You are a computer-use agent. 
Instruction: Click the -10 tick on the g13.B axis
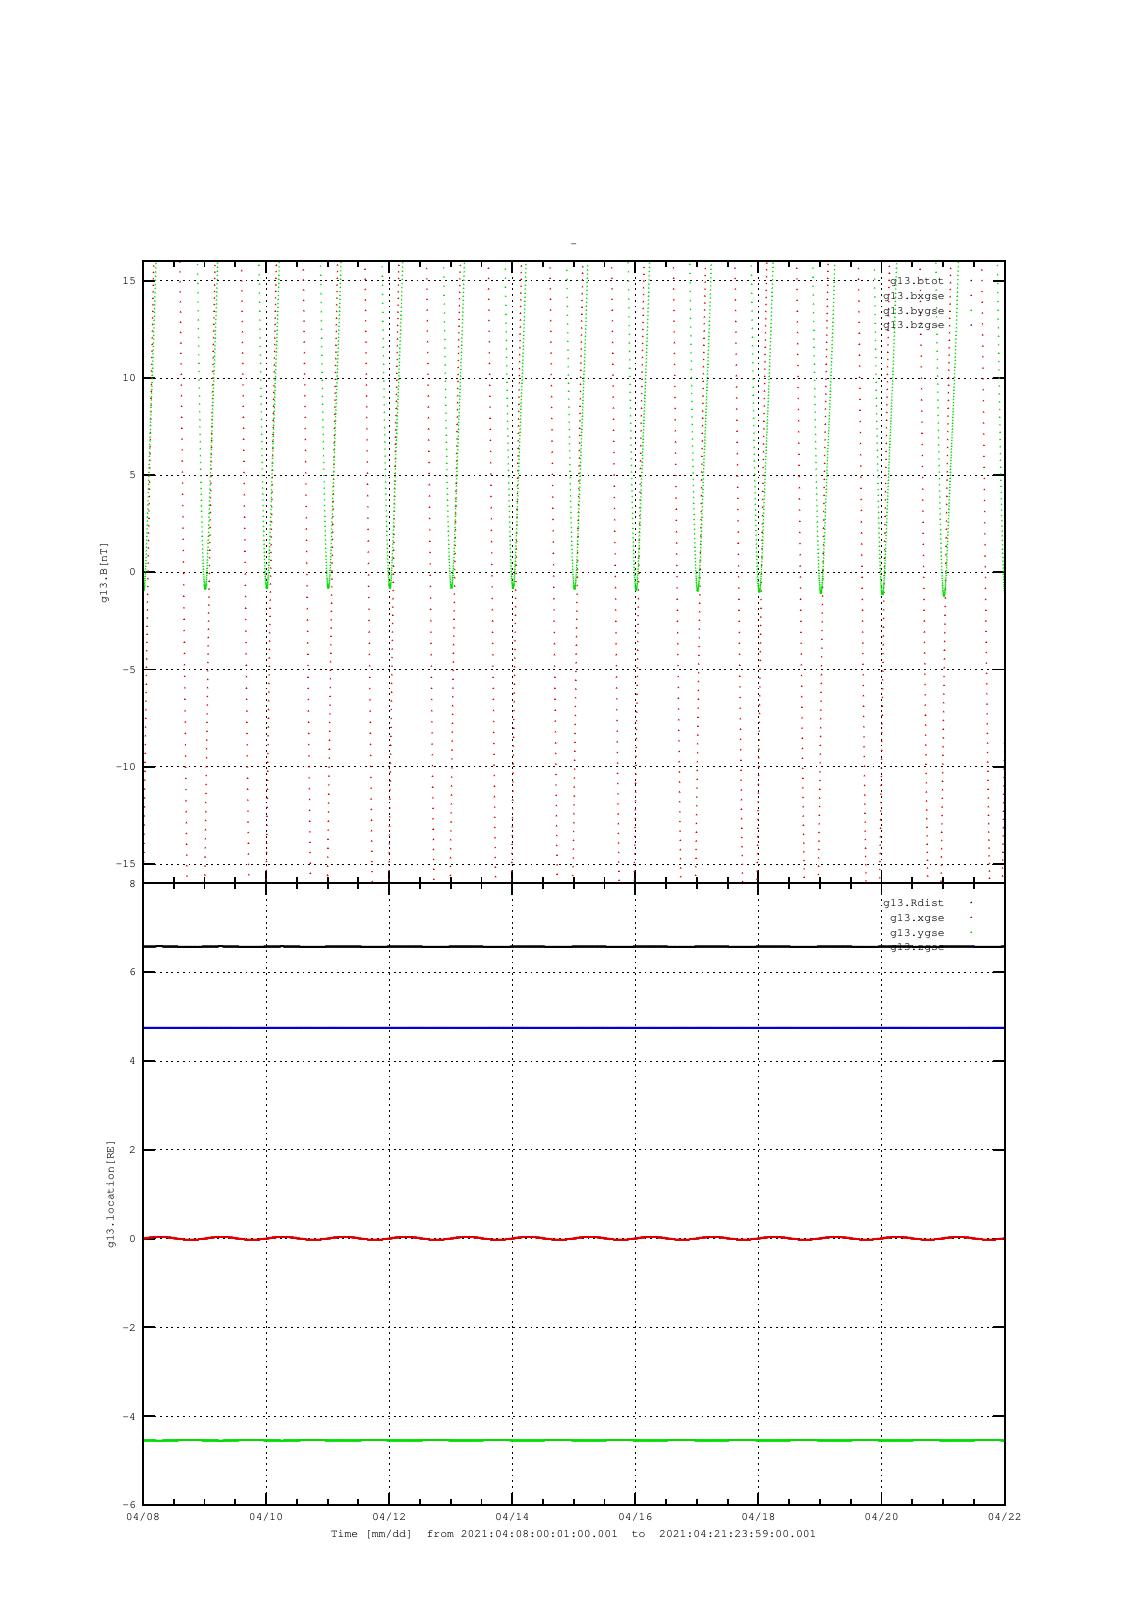[126, 767]
